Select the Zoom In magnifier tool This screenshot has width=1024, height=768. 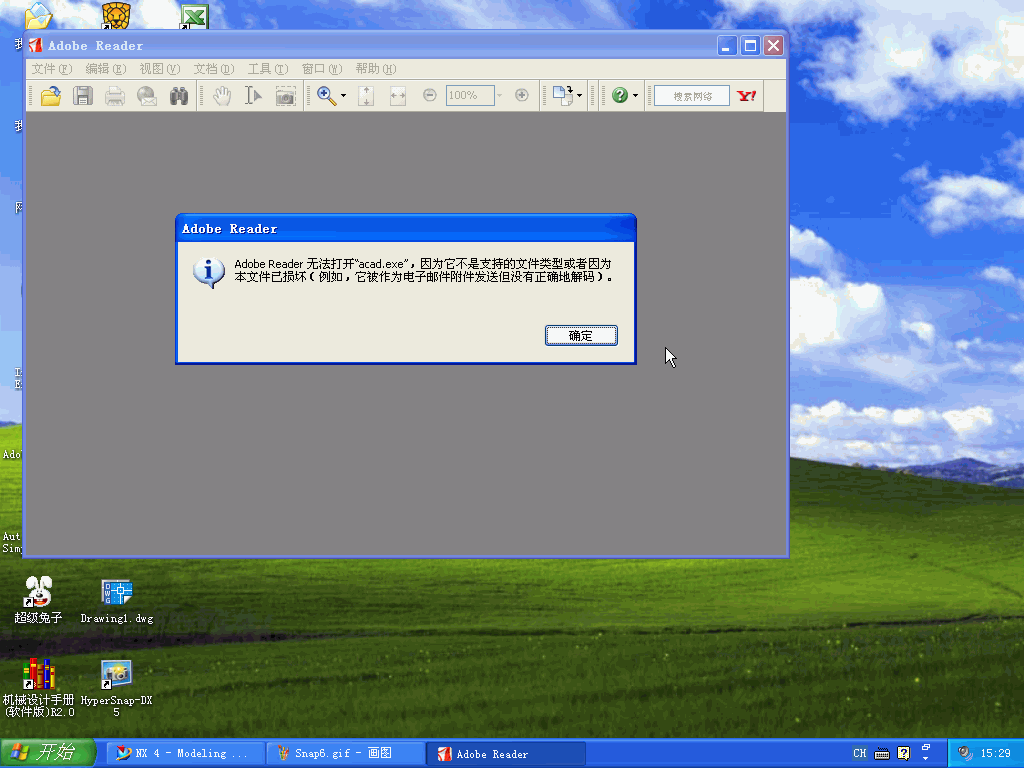(327, 96)
